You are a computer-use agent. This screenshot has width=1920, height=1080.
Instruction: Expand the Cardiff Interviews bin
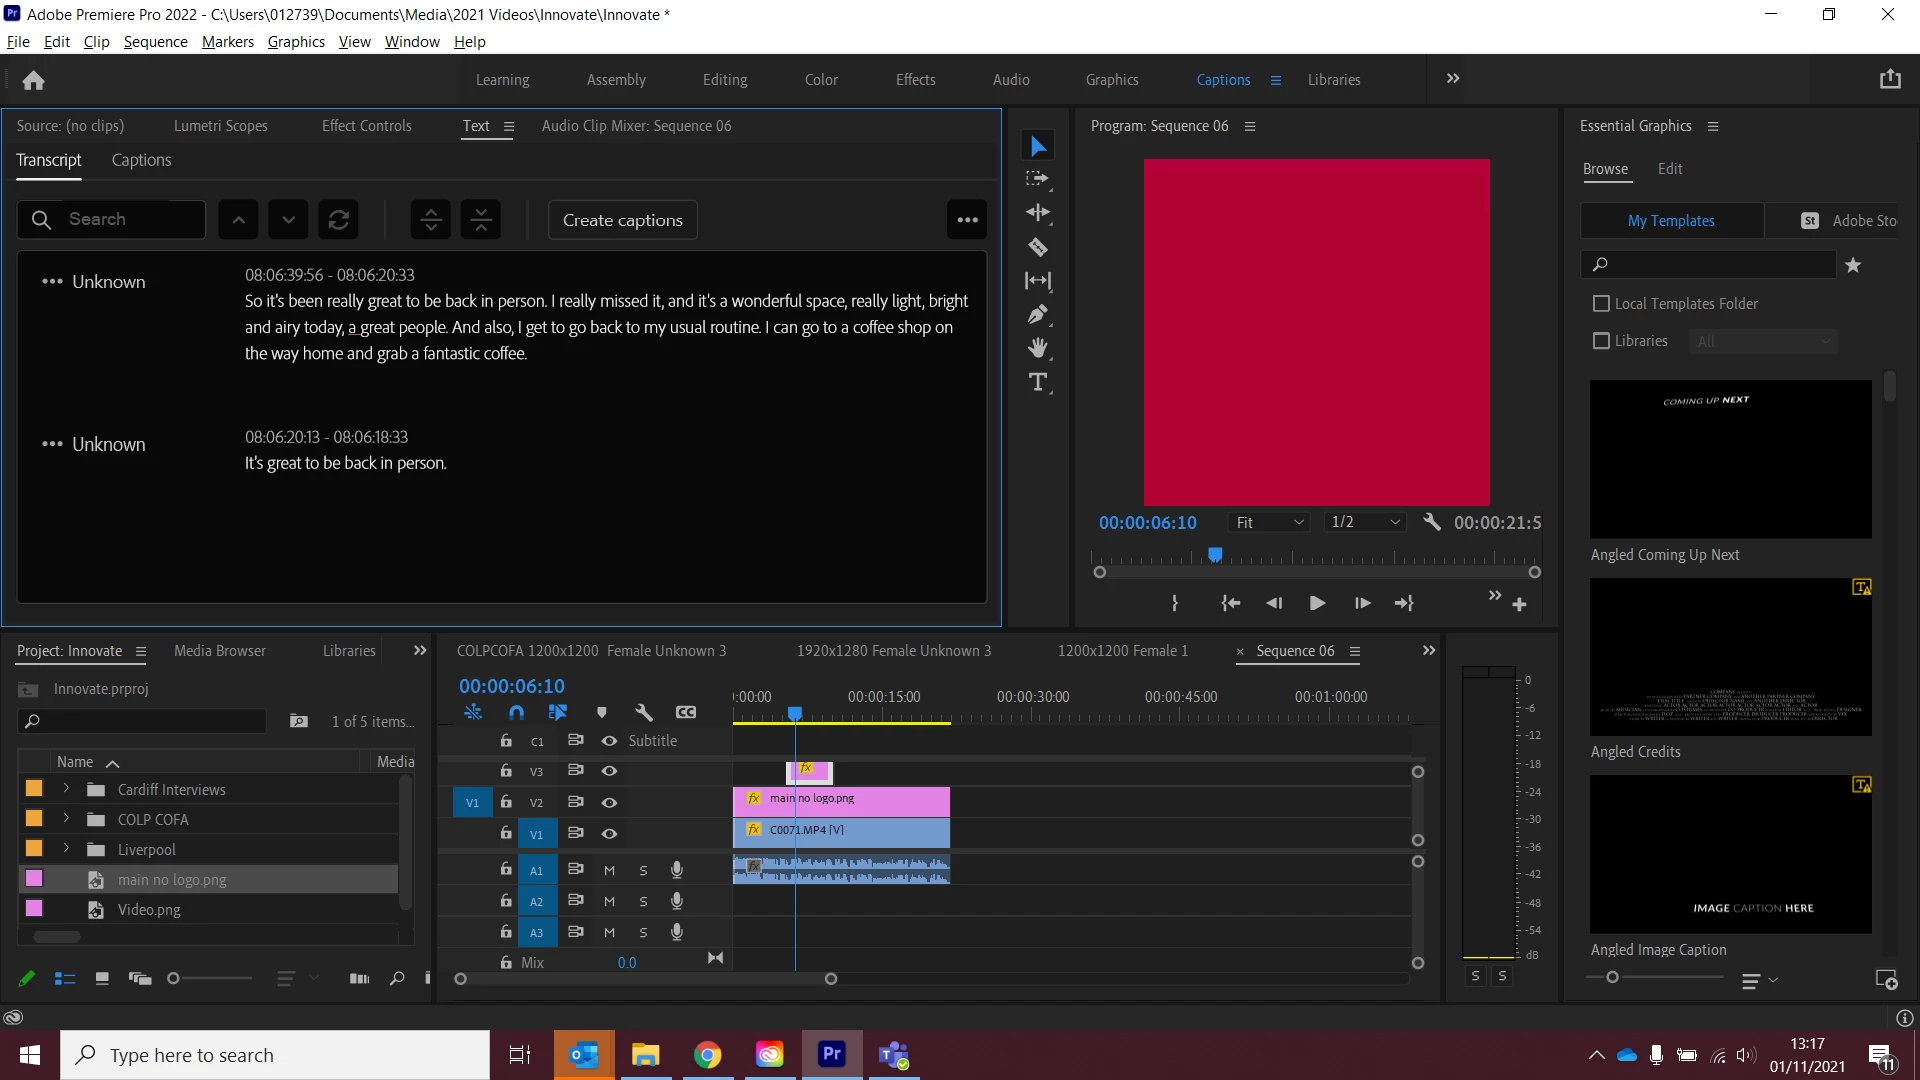[66, 789]
